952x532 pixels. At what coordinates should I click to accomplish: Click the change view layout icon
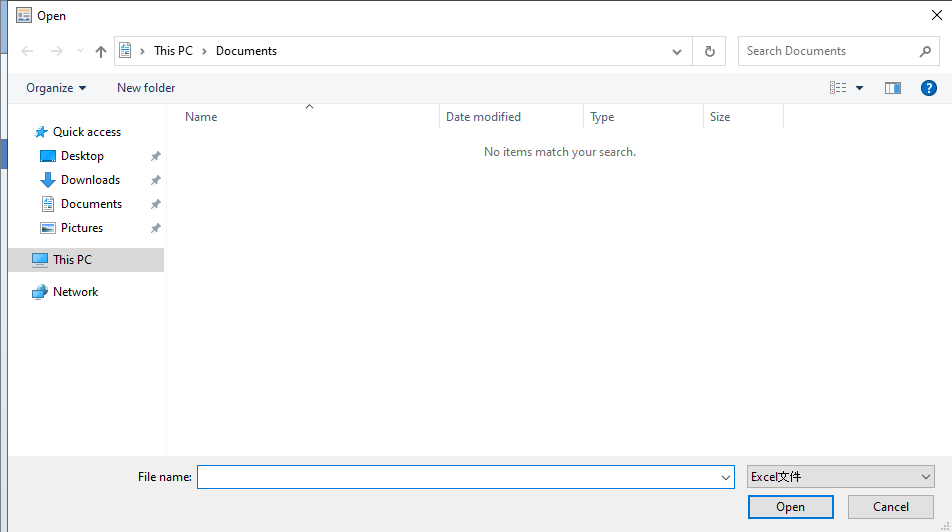(838, 88)
